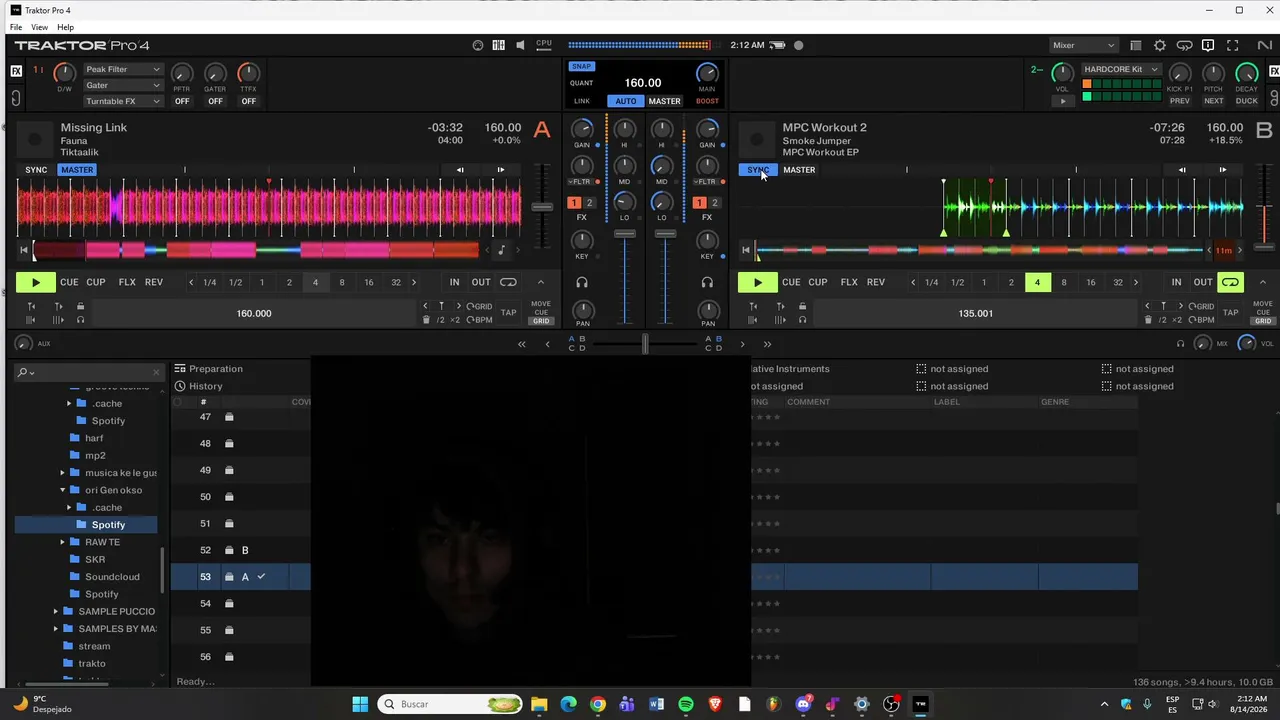Select the Soundcloud folder
The image size is (1280, 720).
(x=112, y=577)
